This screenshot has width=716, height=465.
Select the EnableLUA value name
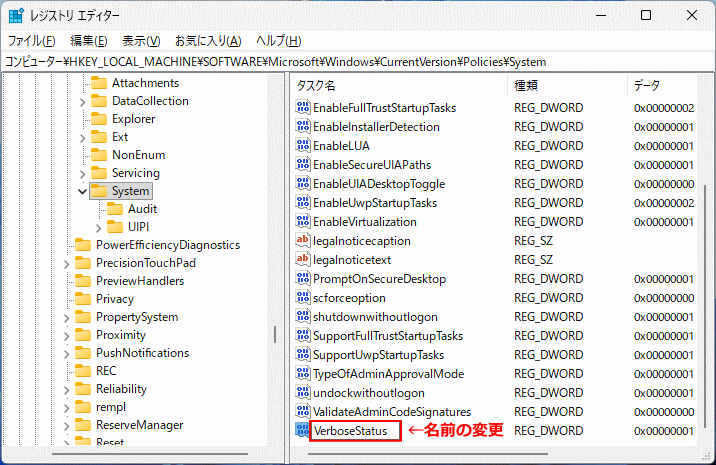click(341, 146)
